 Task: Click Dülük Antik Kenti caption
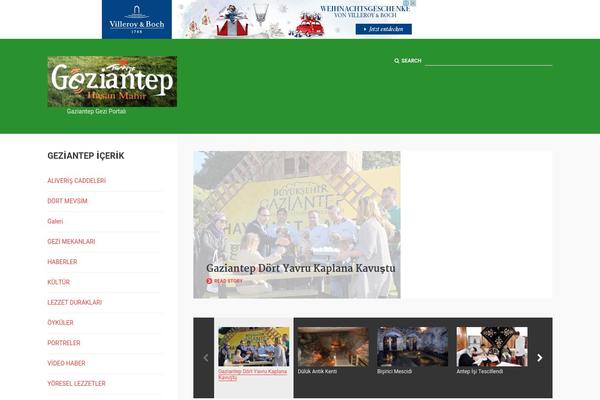click(x=317, y=371)
